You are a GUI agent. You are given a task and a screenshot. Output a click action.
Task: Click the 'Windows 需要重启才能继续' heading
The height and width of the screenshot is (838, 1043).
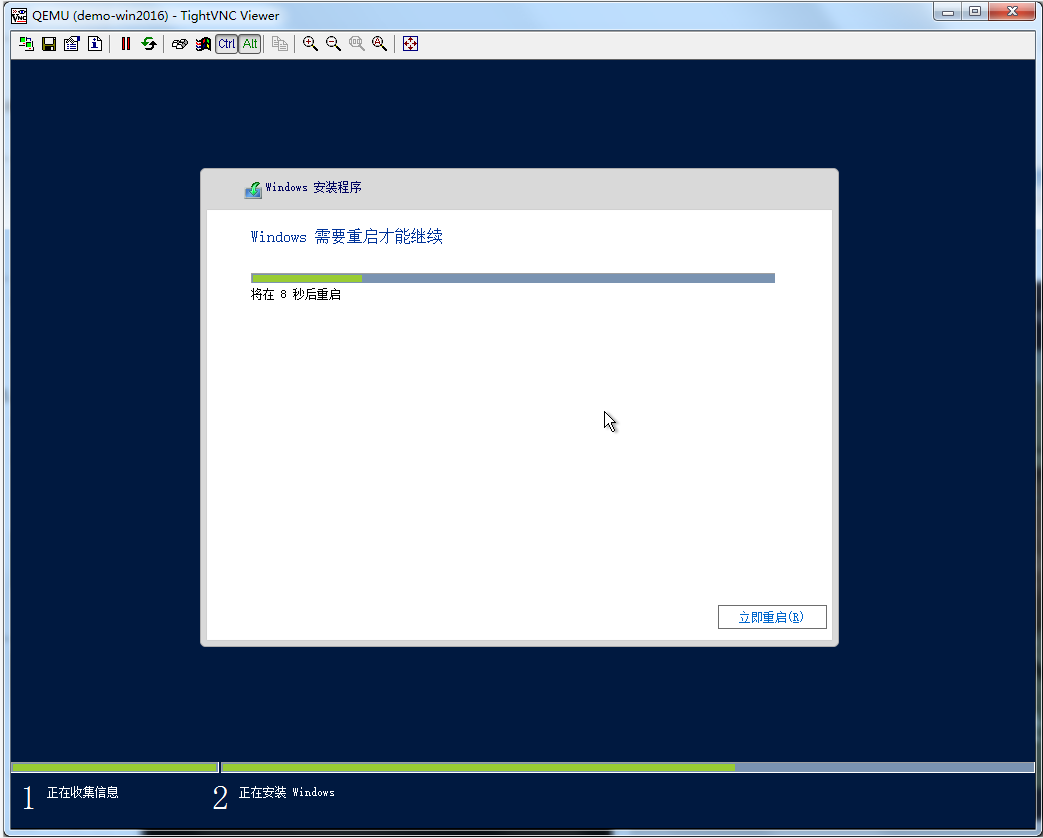click(x=347, y=237)
